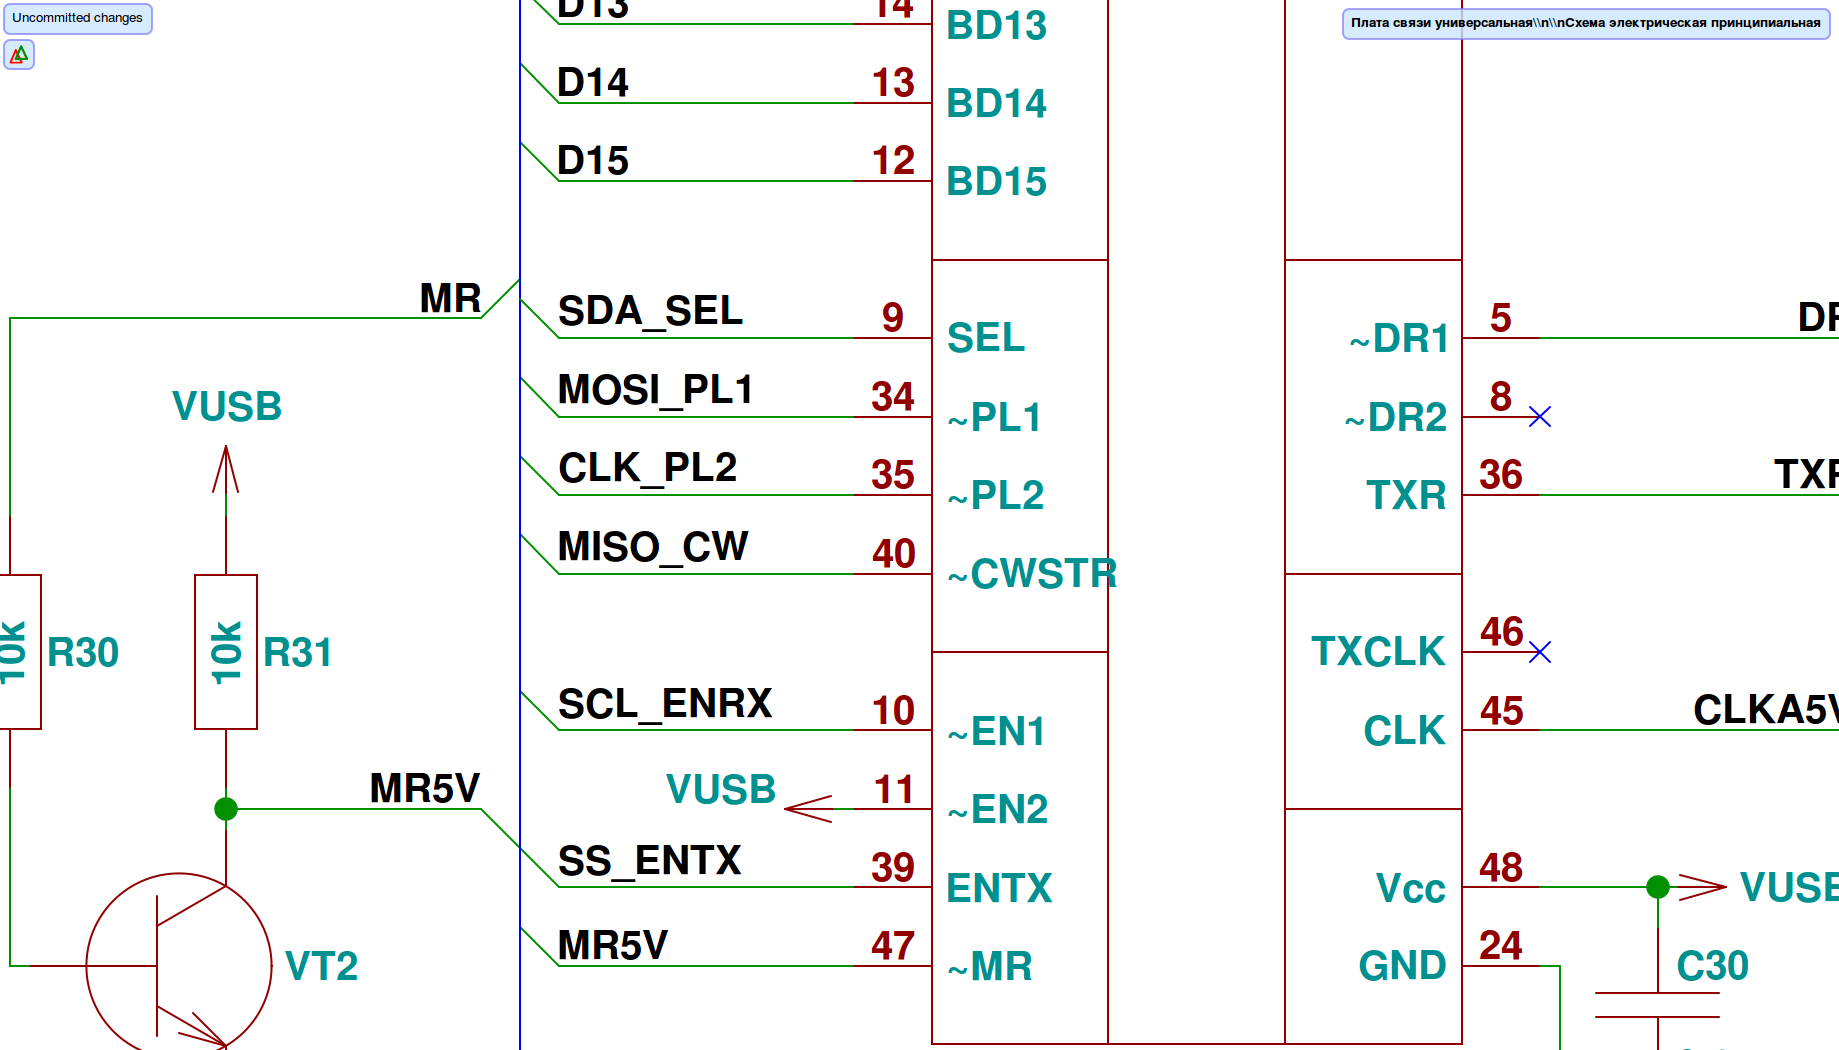The width and height of the screenshot is (1839, 1050).
Task: Click the VUSB arrow at pin 11
Action: point(808,808)
